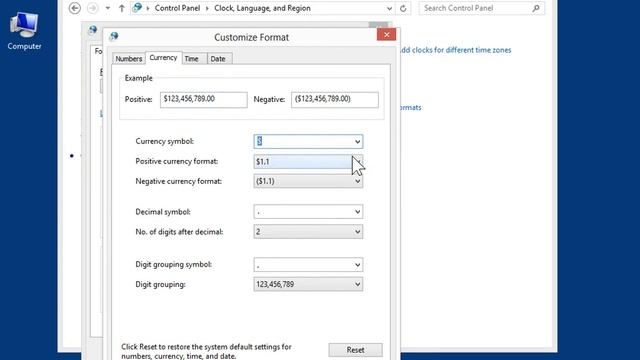
Task: Open the Digit grouping dropdown
Action: click(308, 284)
